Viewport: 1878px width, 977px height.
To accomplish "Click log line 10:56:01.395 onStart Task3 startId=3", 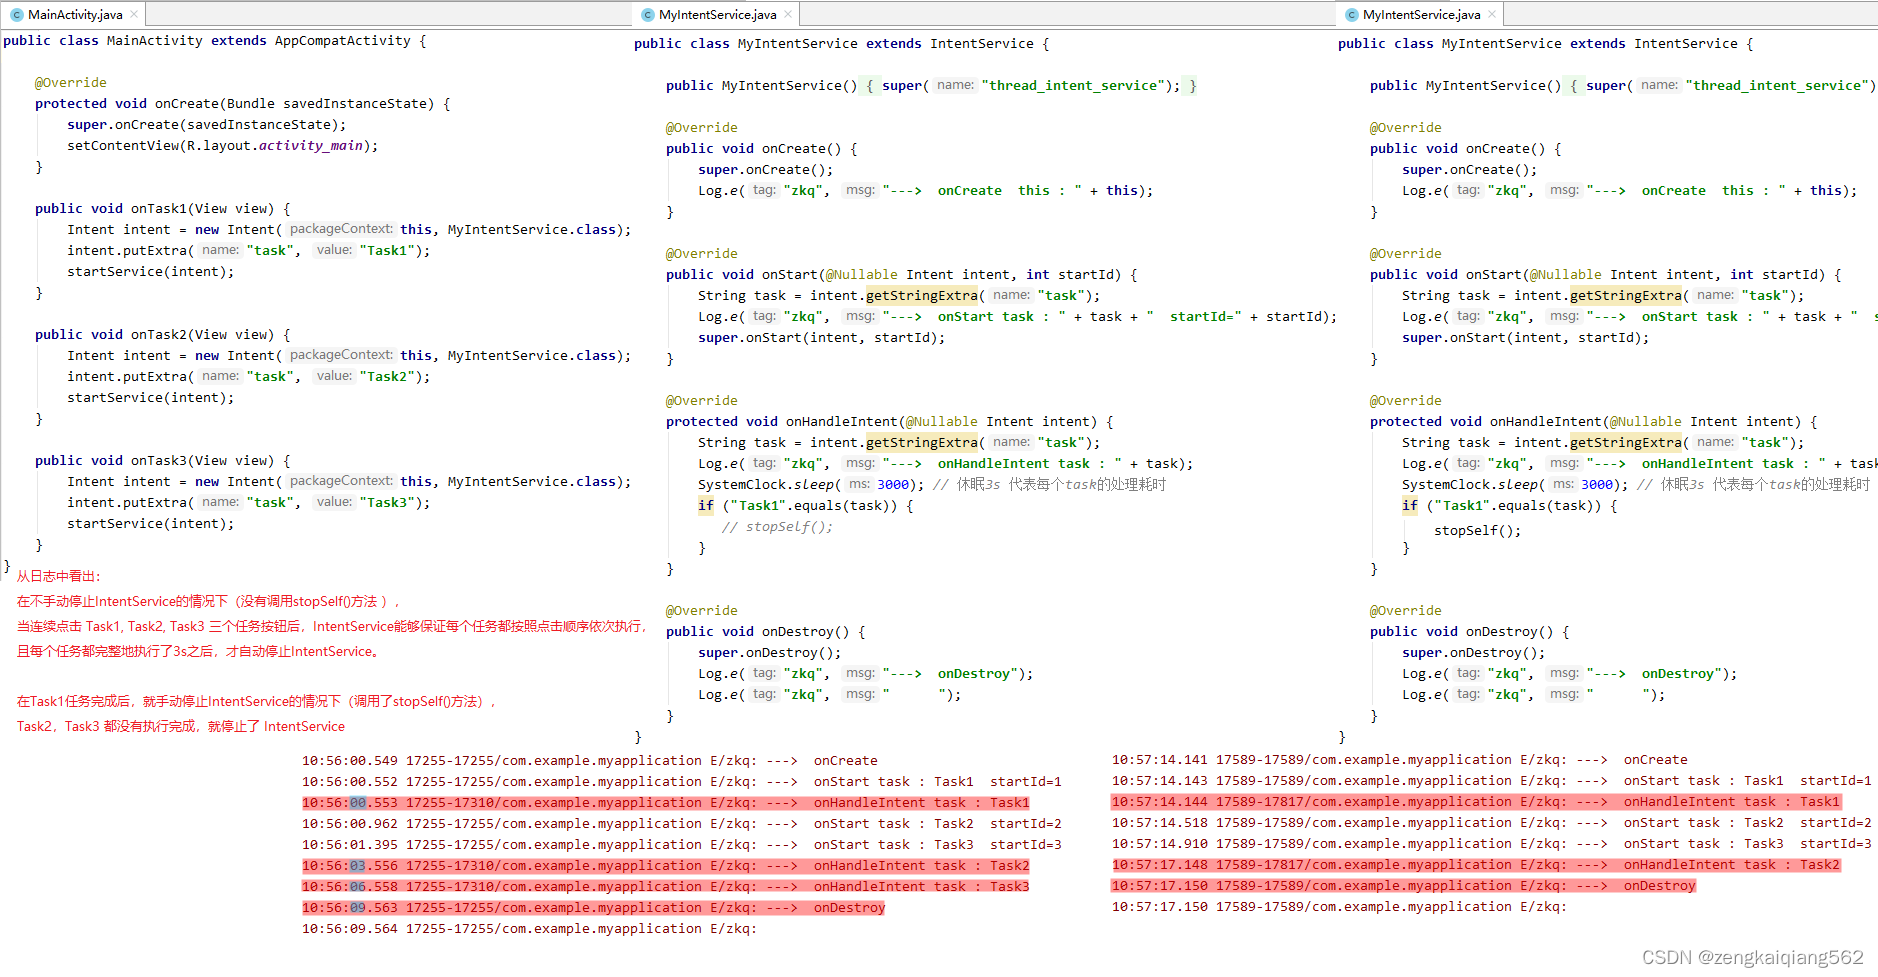I will coord(682,845).
